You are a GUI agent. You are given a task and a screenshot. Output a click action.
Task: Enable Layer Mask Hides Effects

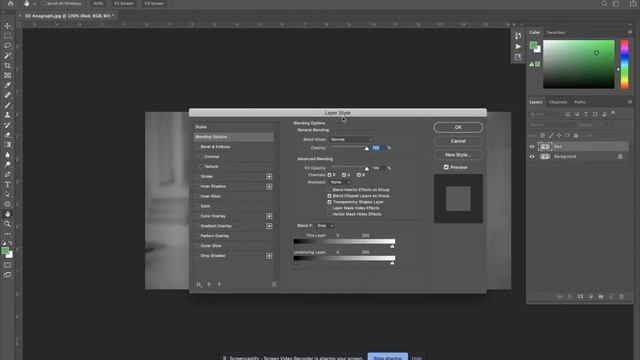click(x=329, y=208)
